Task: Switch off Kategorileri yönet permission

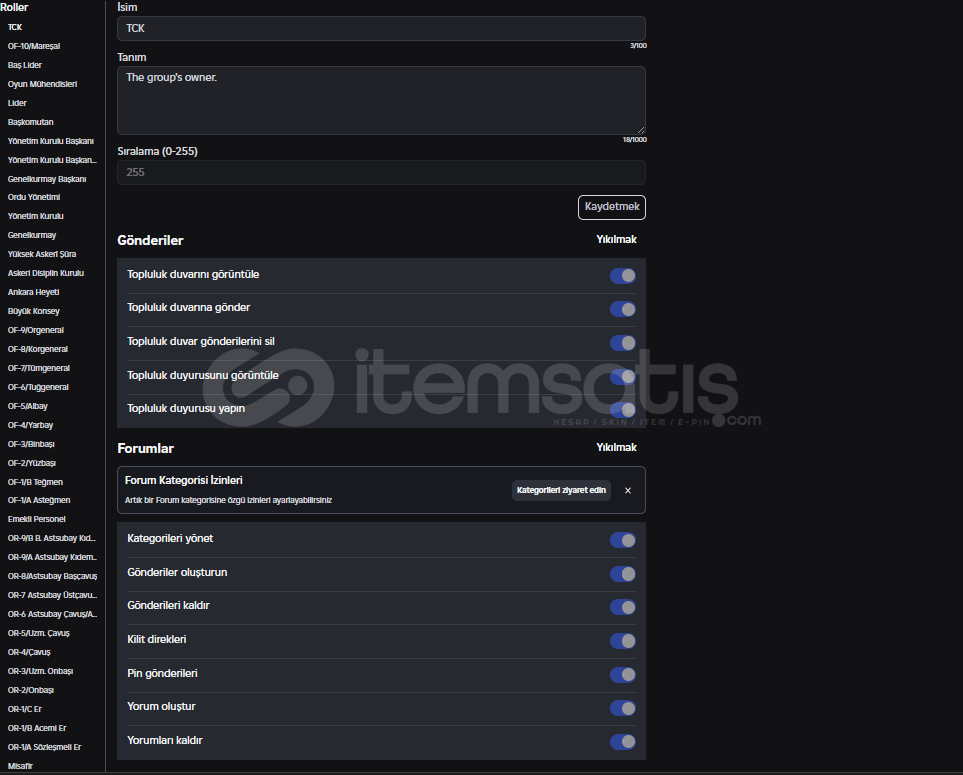Action: coord(622,540)
